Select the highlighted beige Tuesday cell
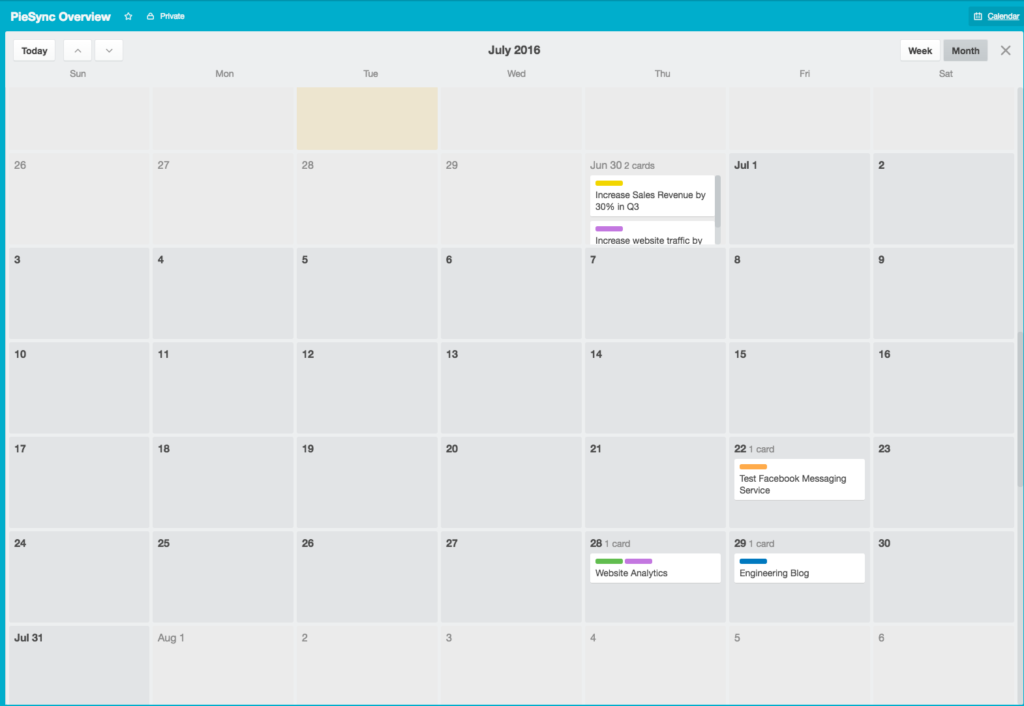The height and width of the screenshot is (706, 1024). (x=367, y=118)
